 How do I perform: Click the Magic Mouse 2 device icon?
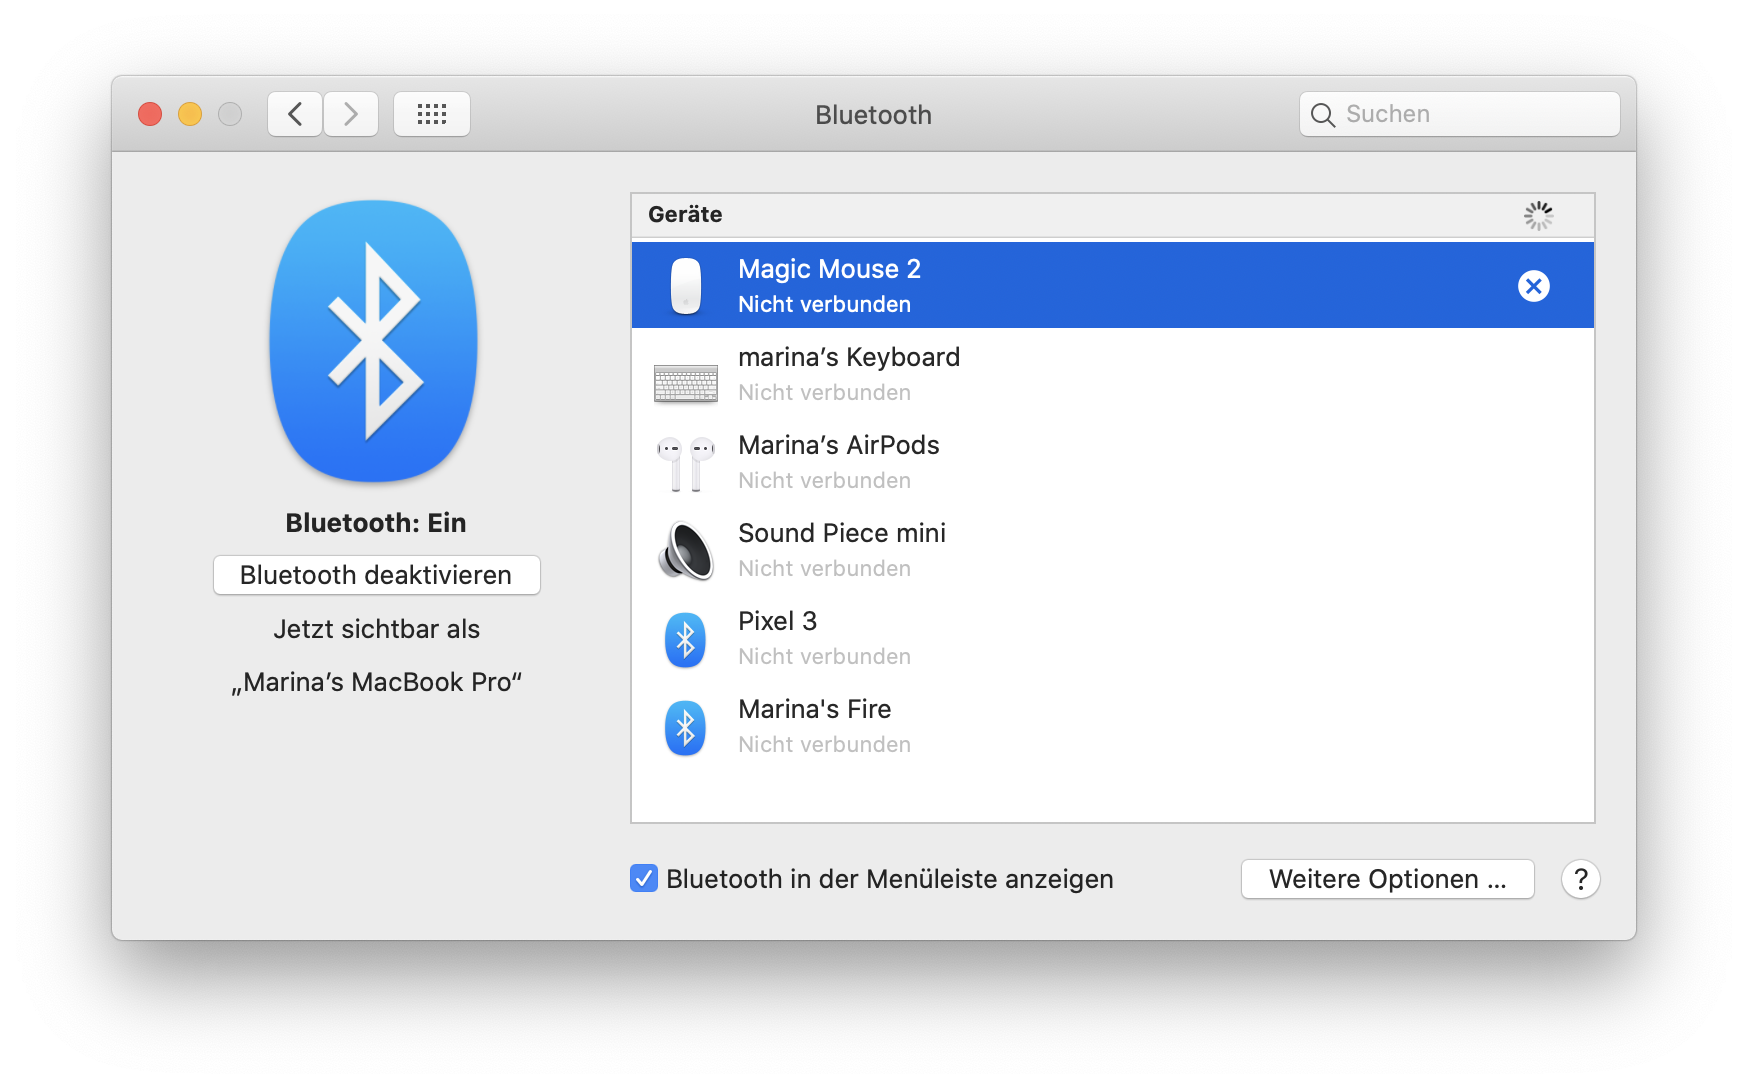coord(685,285)
